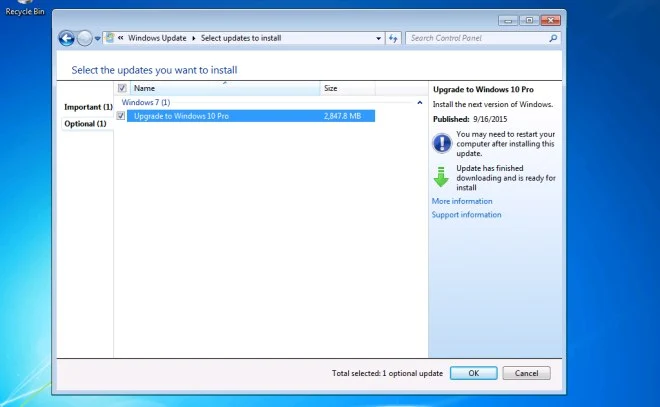Collapse the Windows 7 group chevron
660x407 pixels.
420,102
